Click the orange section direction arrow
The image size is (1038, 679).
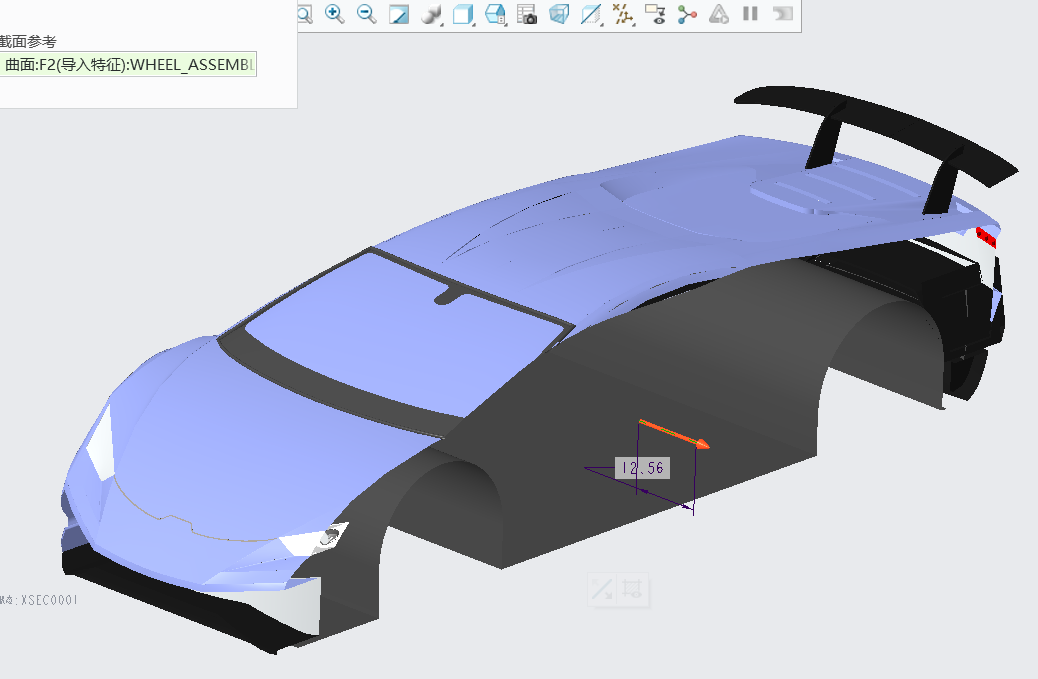pos(674,434)
